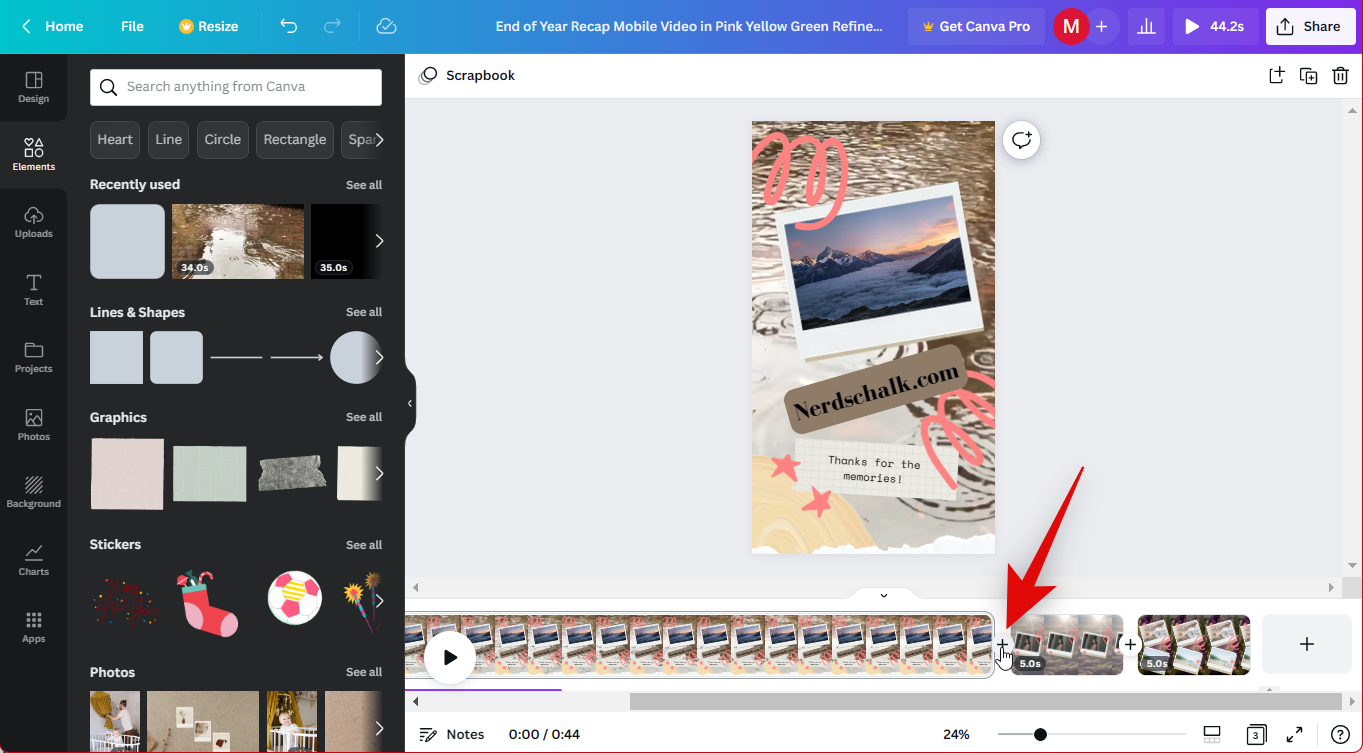Open the Elements sidebar tab
Screen dimensions: 1363x753
point(33,154)
